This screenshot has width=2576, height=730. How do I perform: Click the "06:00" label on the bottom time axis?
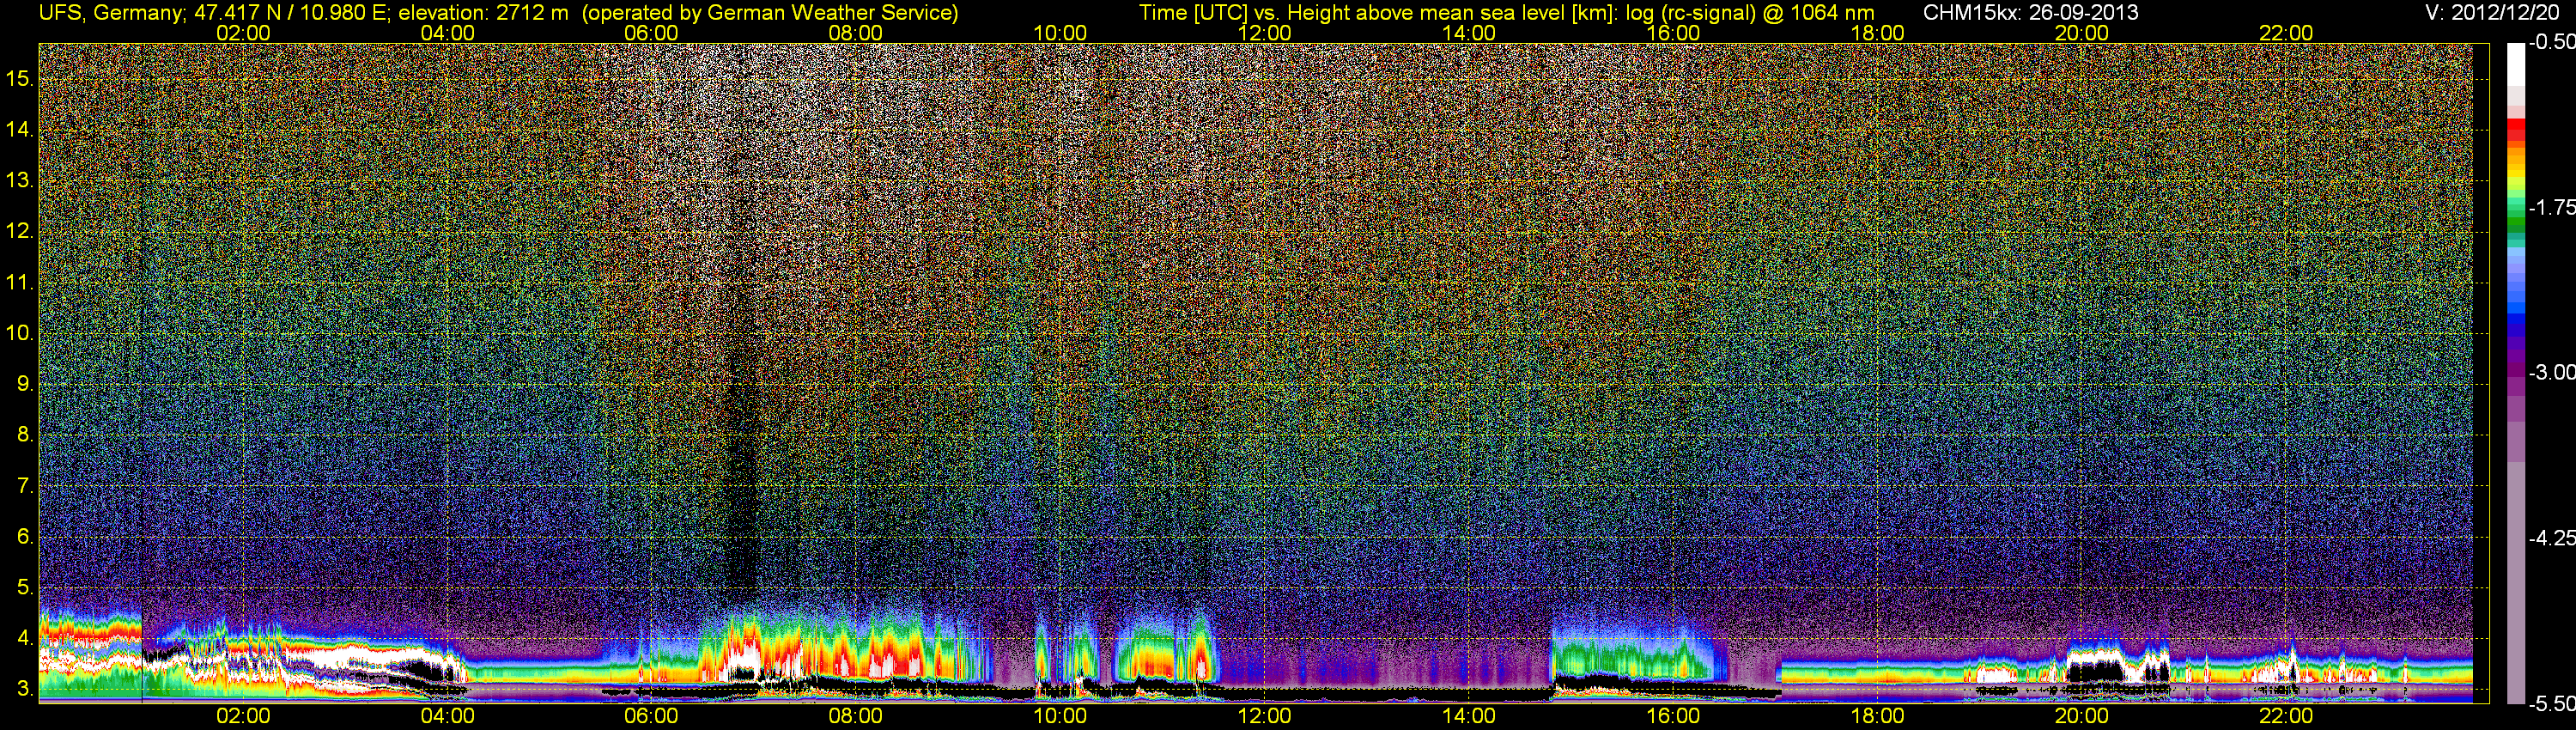[x=651, y=716]
